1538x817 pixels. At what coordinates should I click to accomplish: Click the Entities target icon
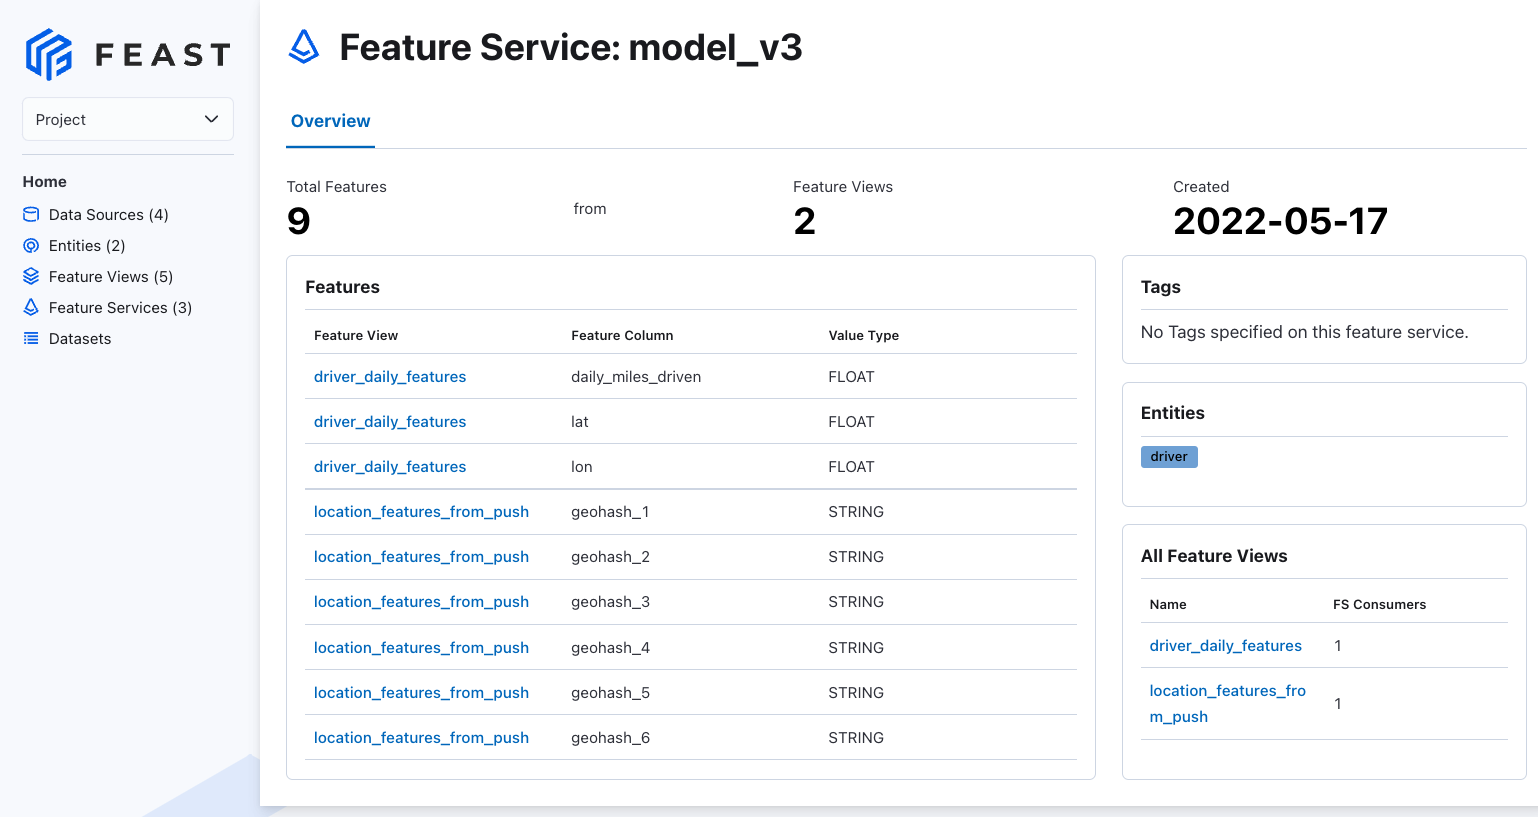(x=31, y=246)
